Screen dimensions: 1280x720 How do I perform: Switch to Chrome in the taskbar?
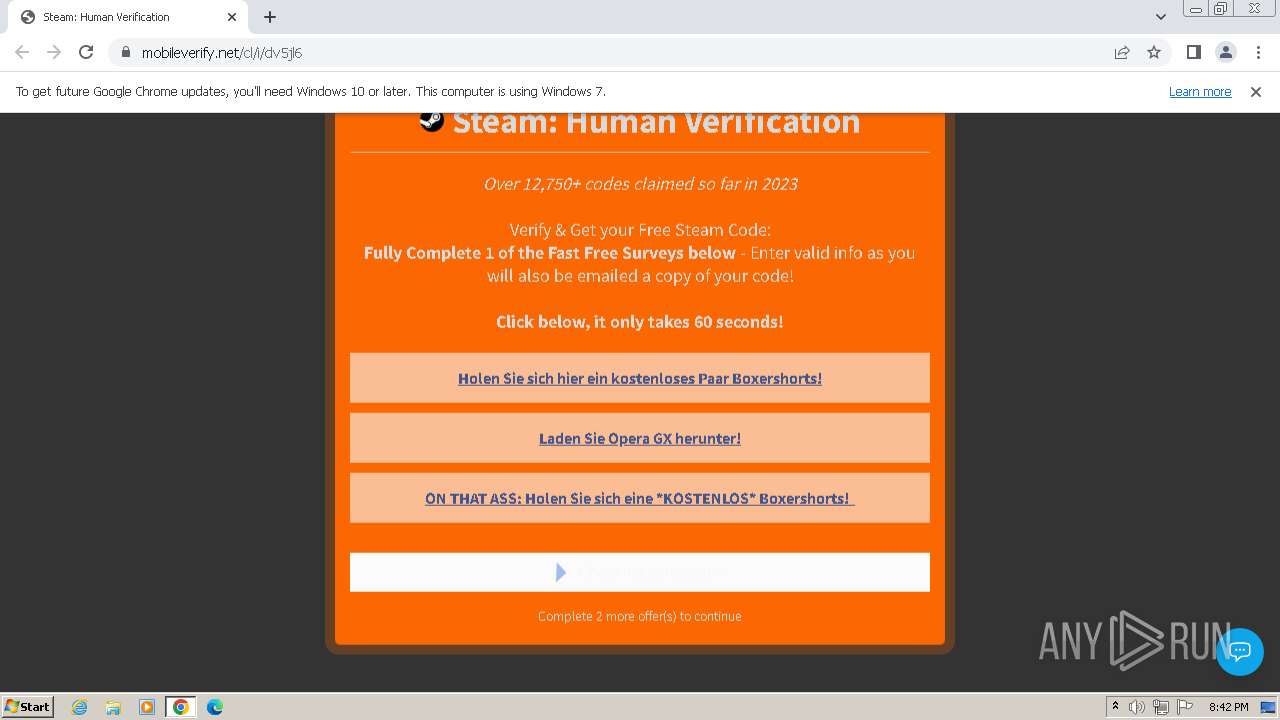[x=181, y=707]
